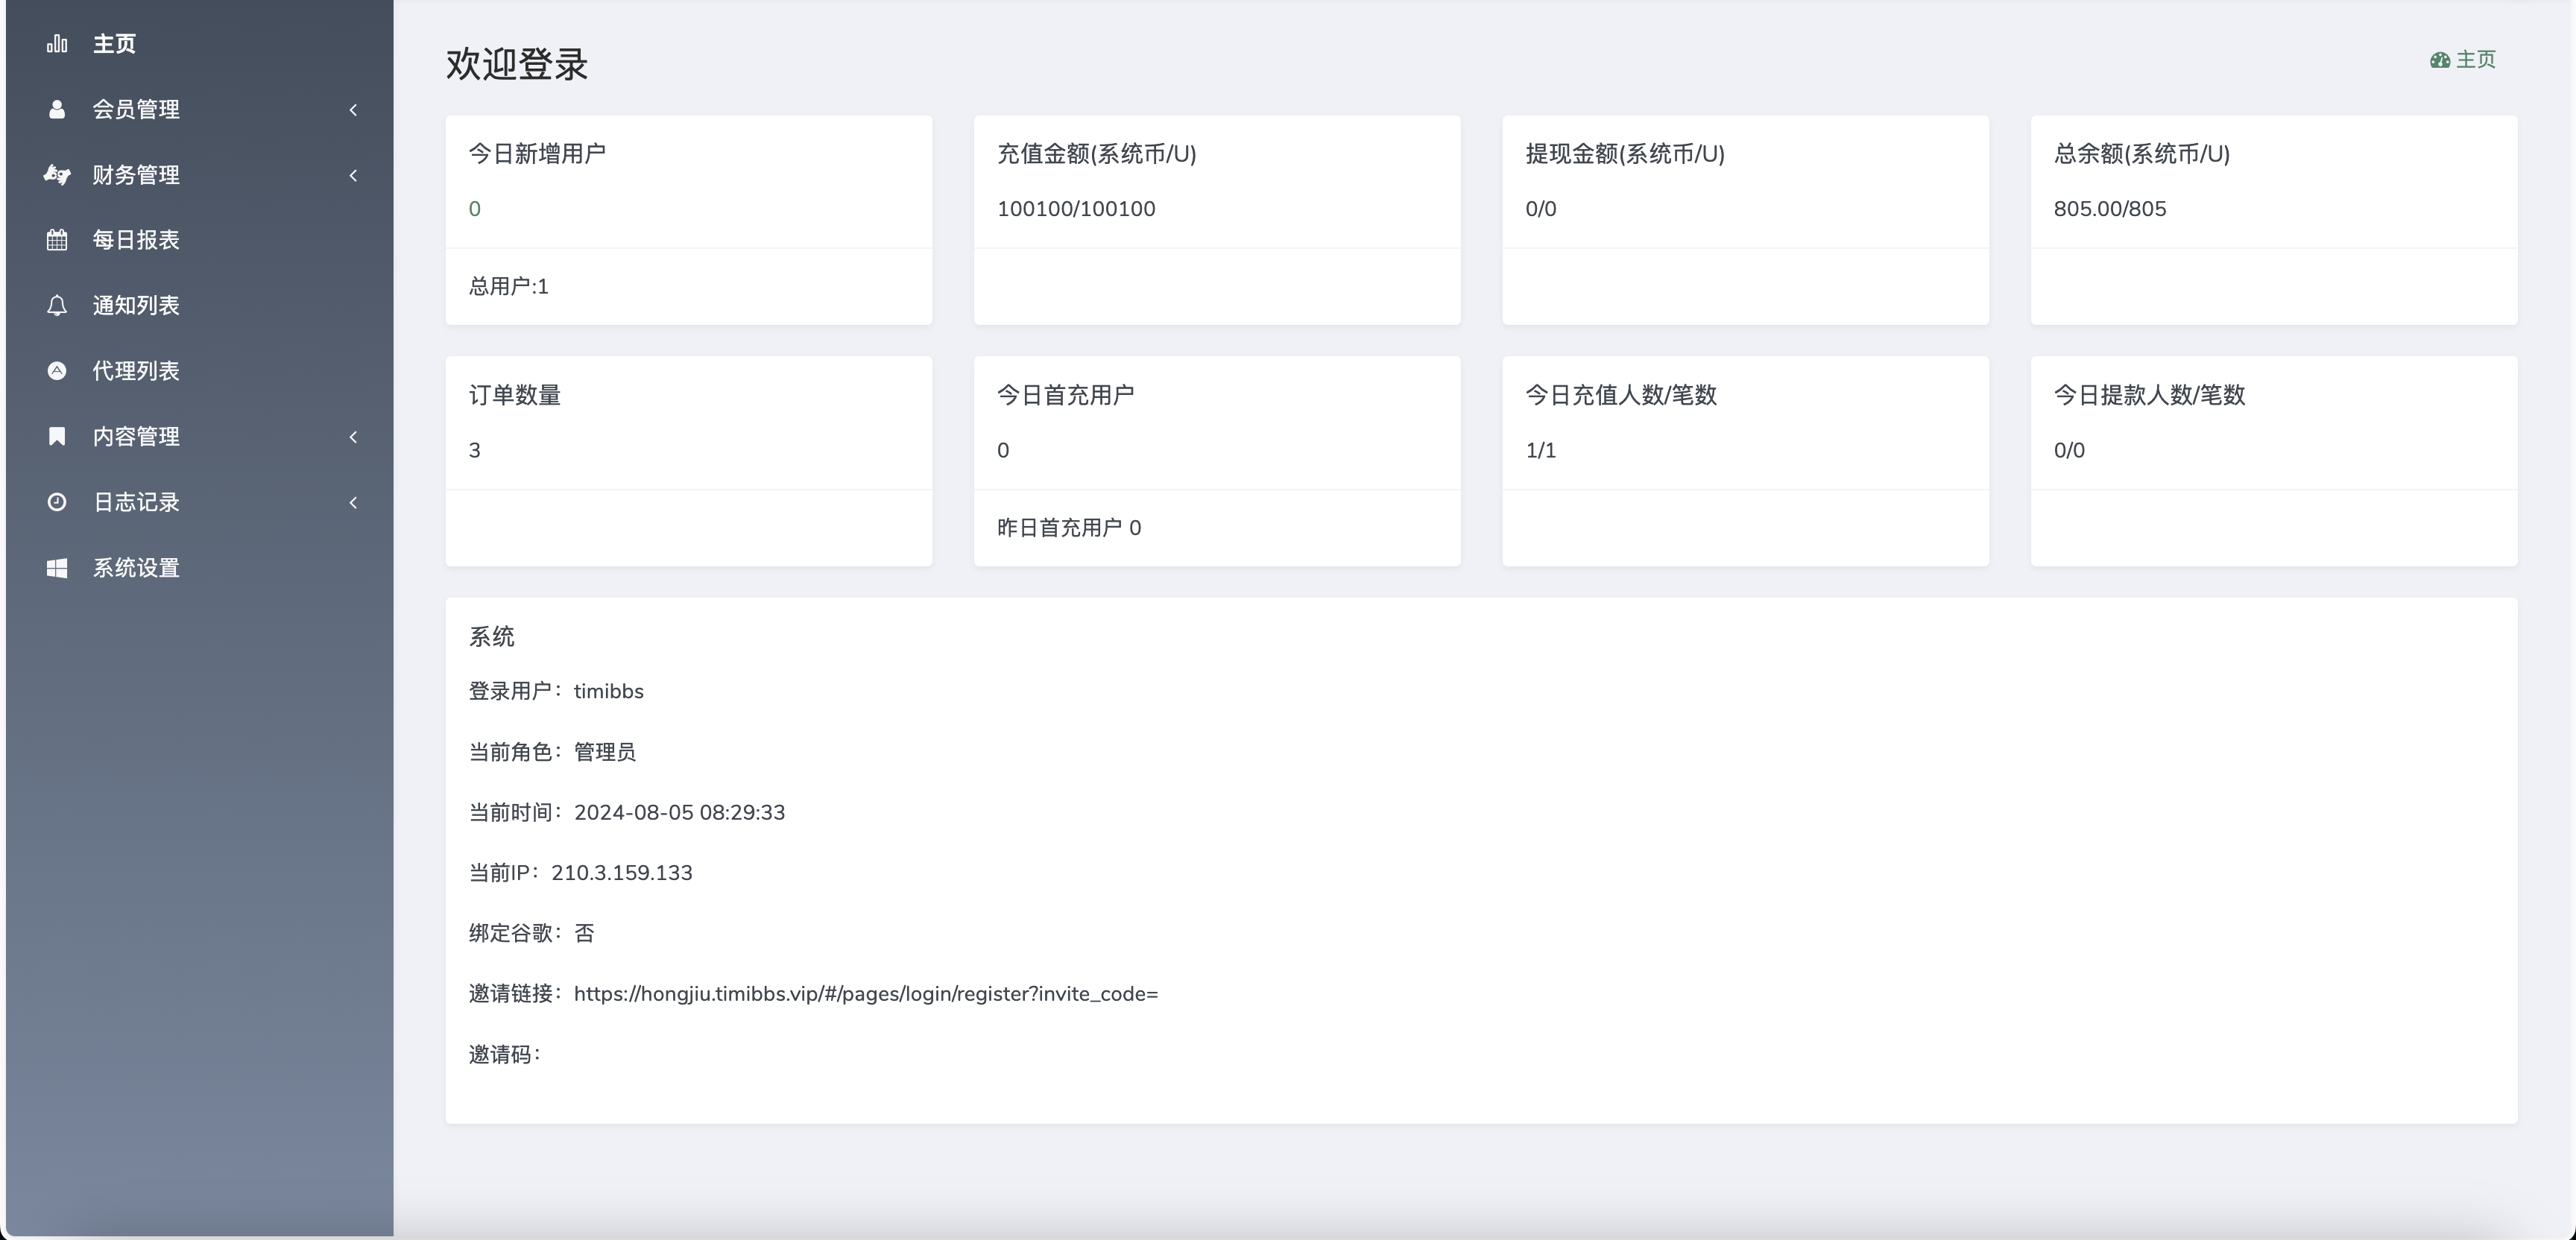Click the 总用户:1 text

508,286
